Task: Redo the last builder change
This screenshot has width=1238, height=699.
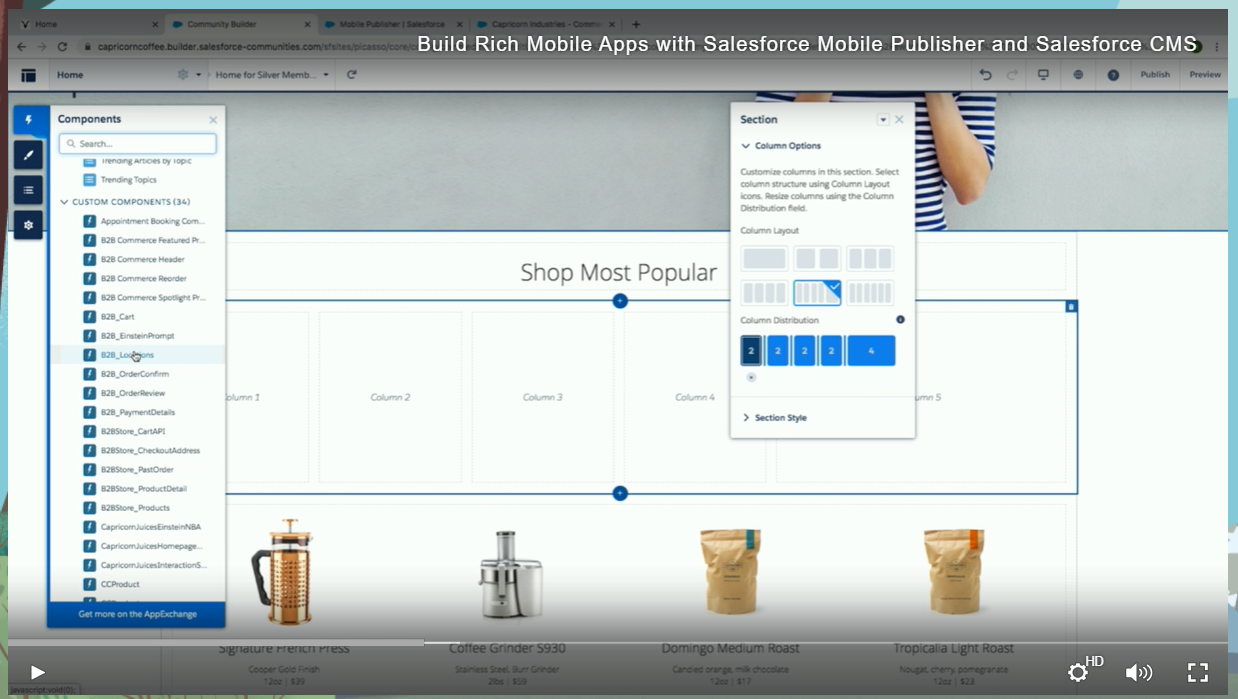Action: (x=1012, y=75)
